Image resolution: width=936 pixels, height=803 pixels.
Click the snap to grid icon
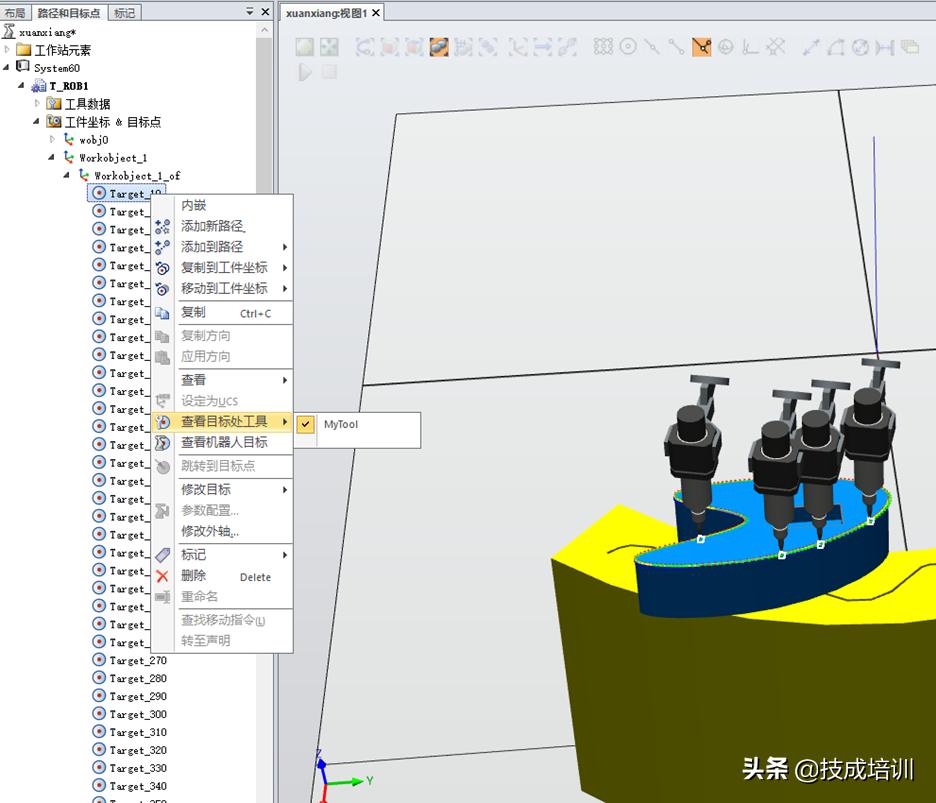[603, 47]
